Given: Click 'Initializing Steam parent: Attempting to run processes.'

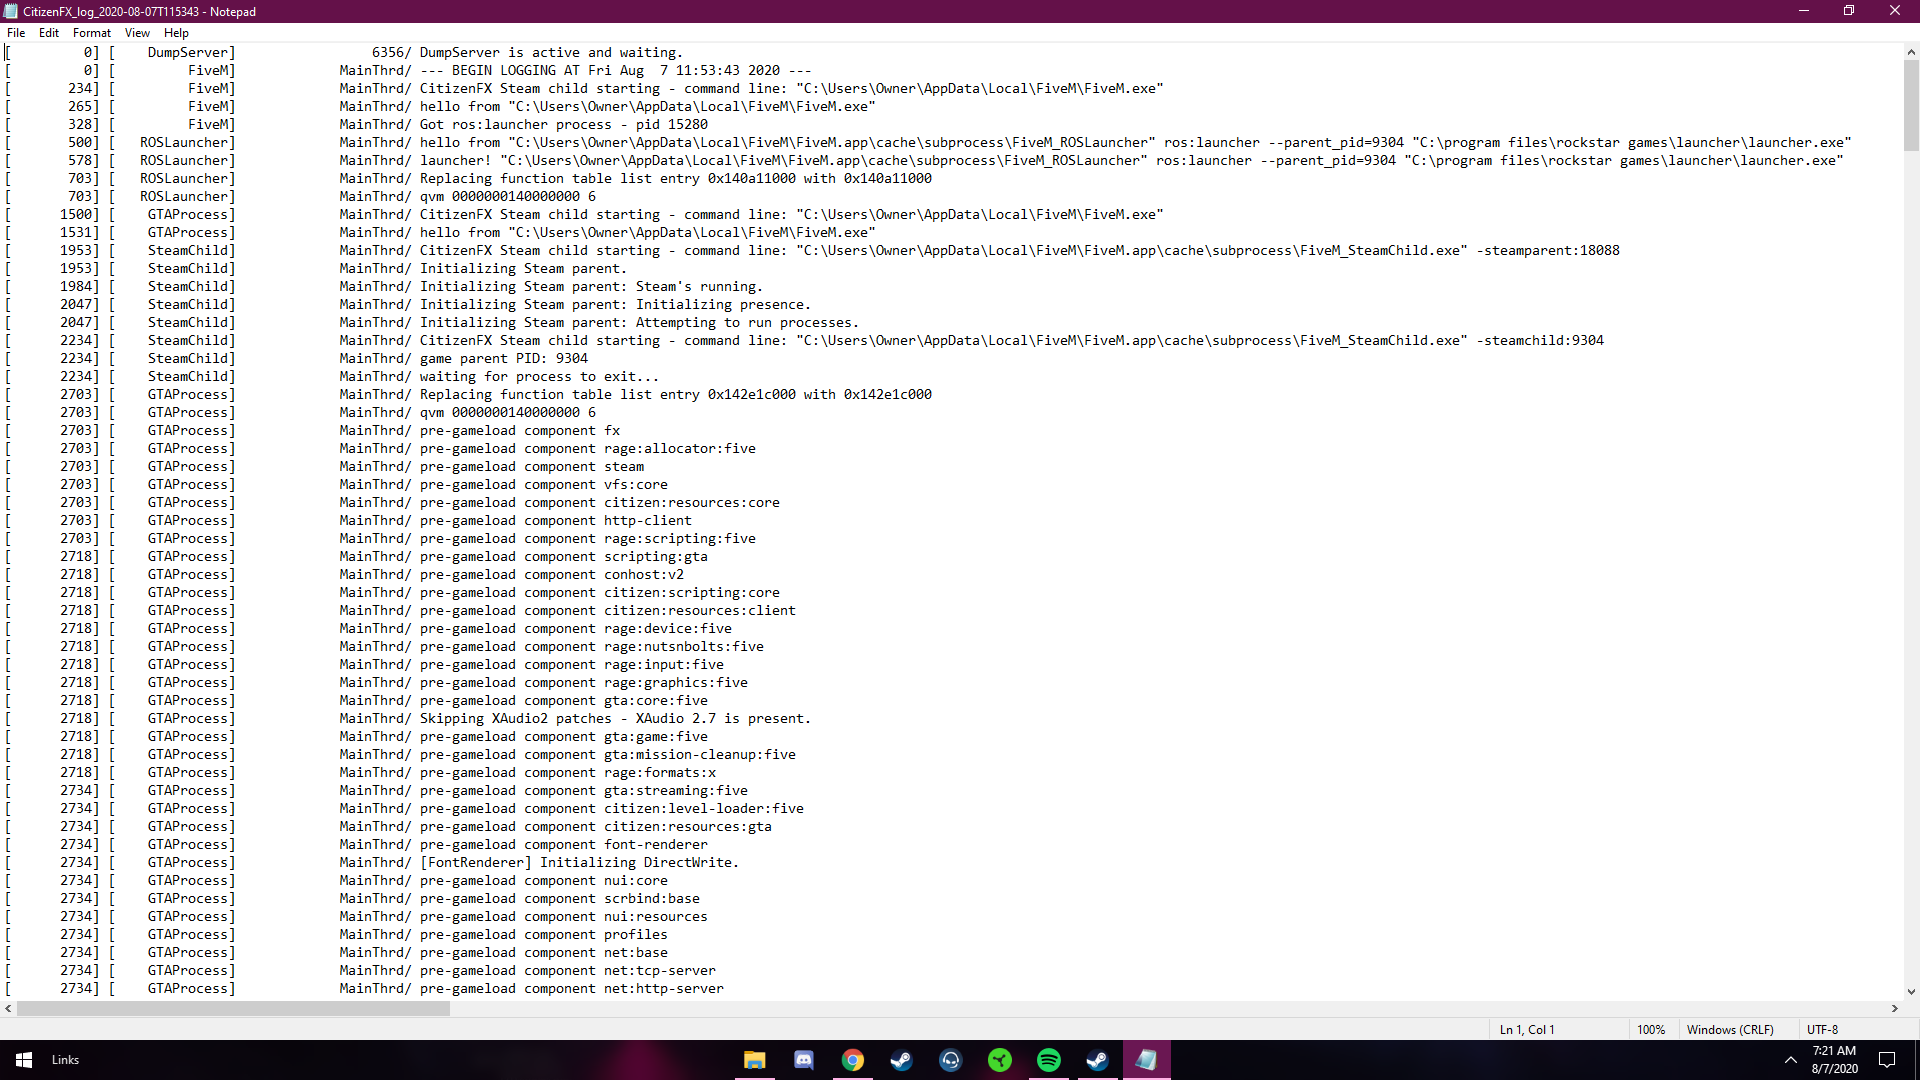Looking at the screenshot, I should (x=639, y=323).
